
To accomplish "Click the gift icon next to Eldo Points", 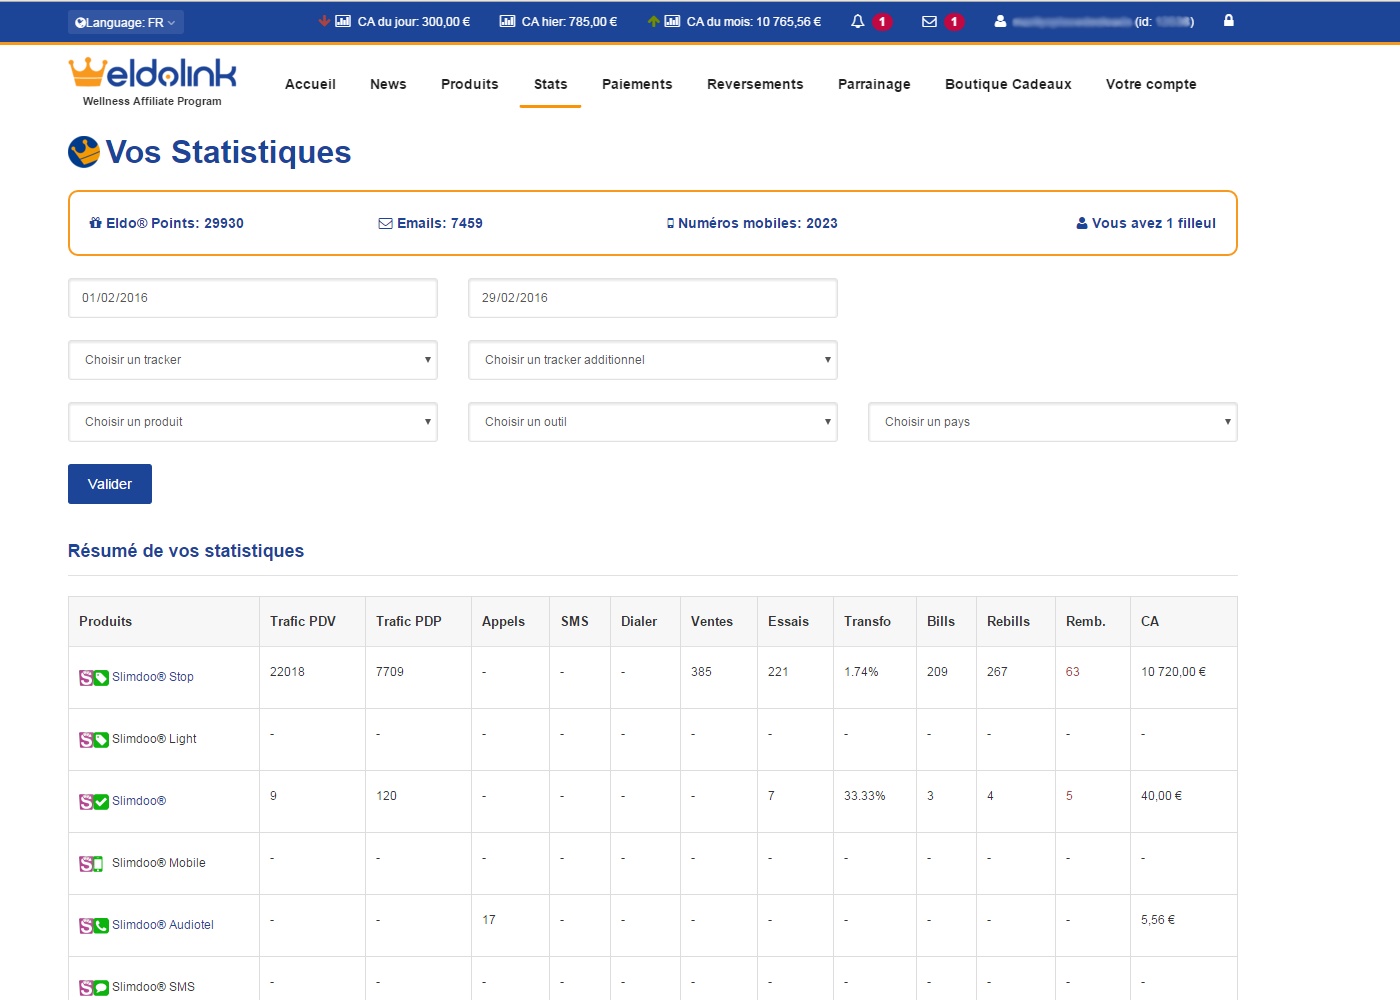I will click(95, 223).
